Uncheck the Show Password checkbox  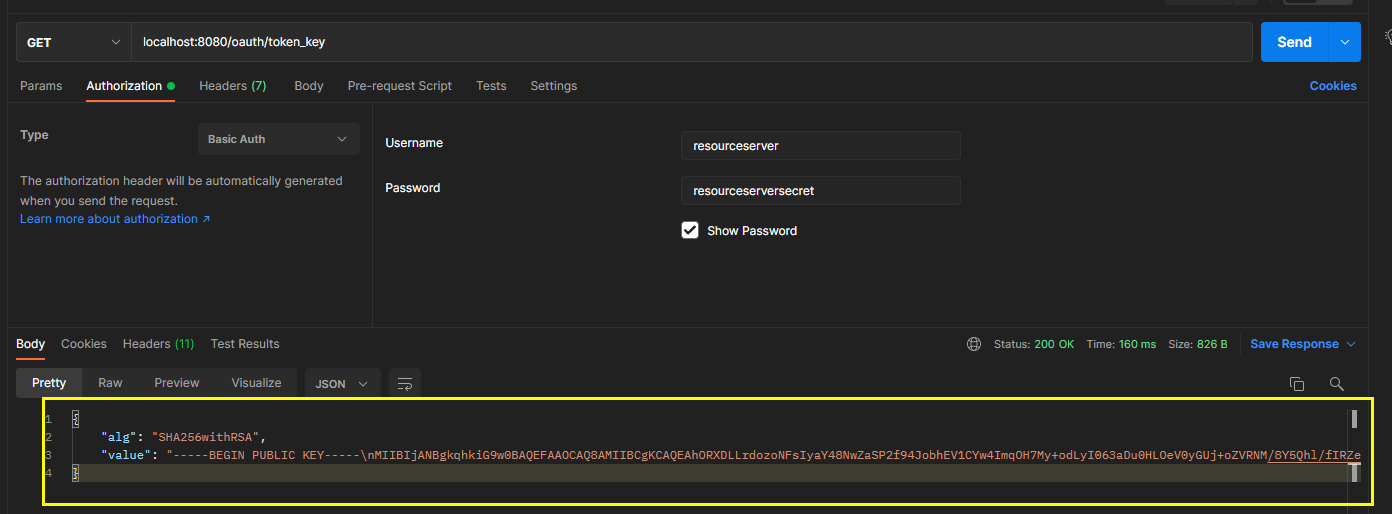[x=690, y=230]
